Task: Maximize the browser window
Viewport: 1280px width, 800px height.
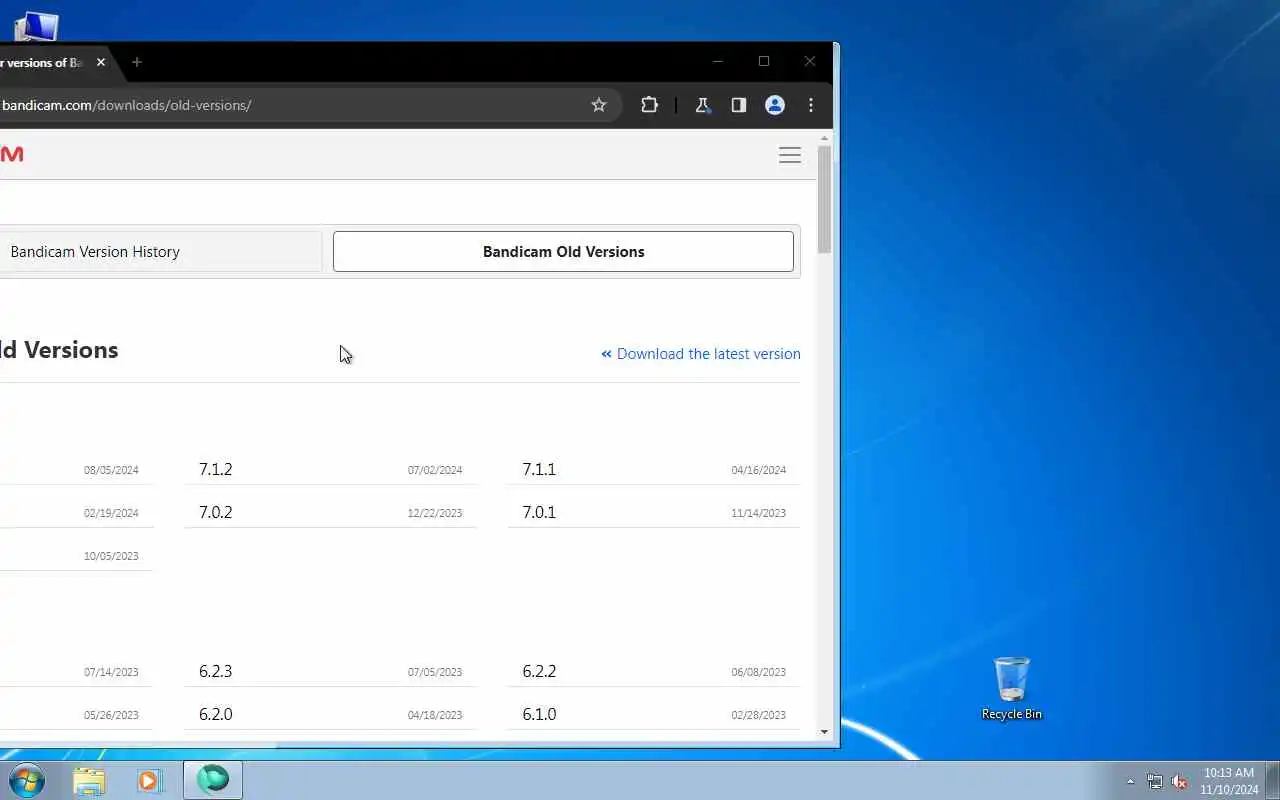Action: pos(764,61)
